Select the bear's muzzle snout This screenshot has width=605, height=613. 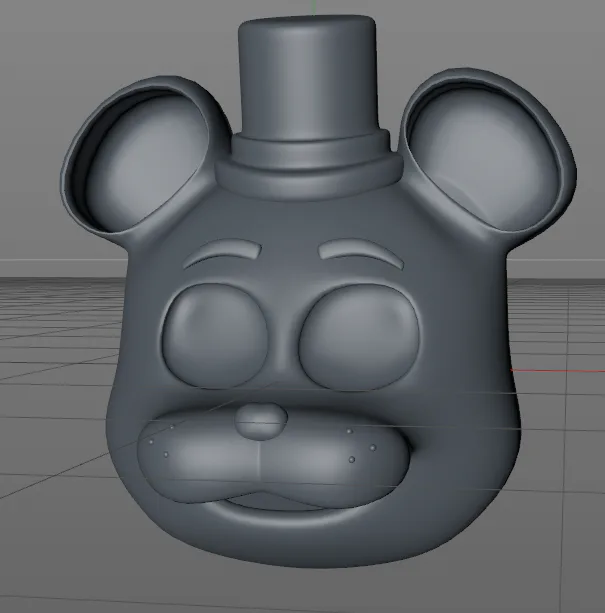[274, 457]
